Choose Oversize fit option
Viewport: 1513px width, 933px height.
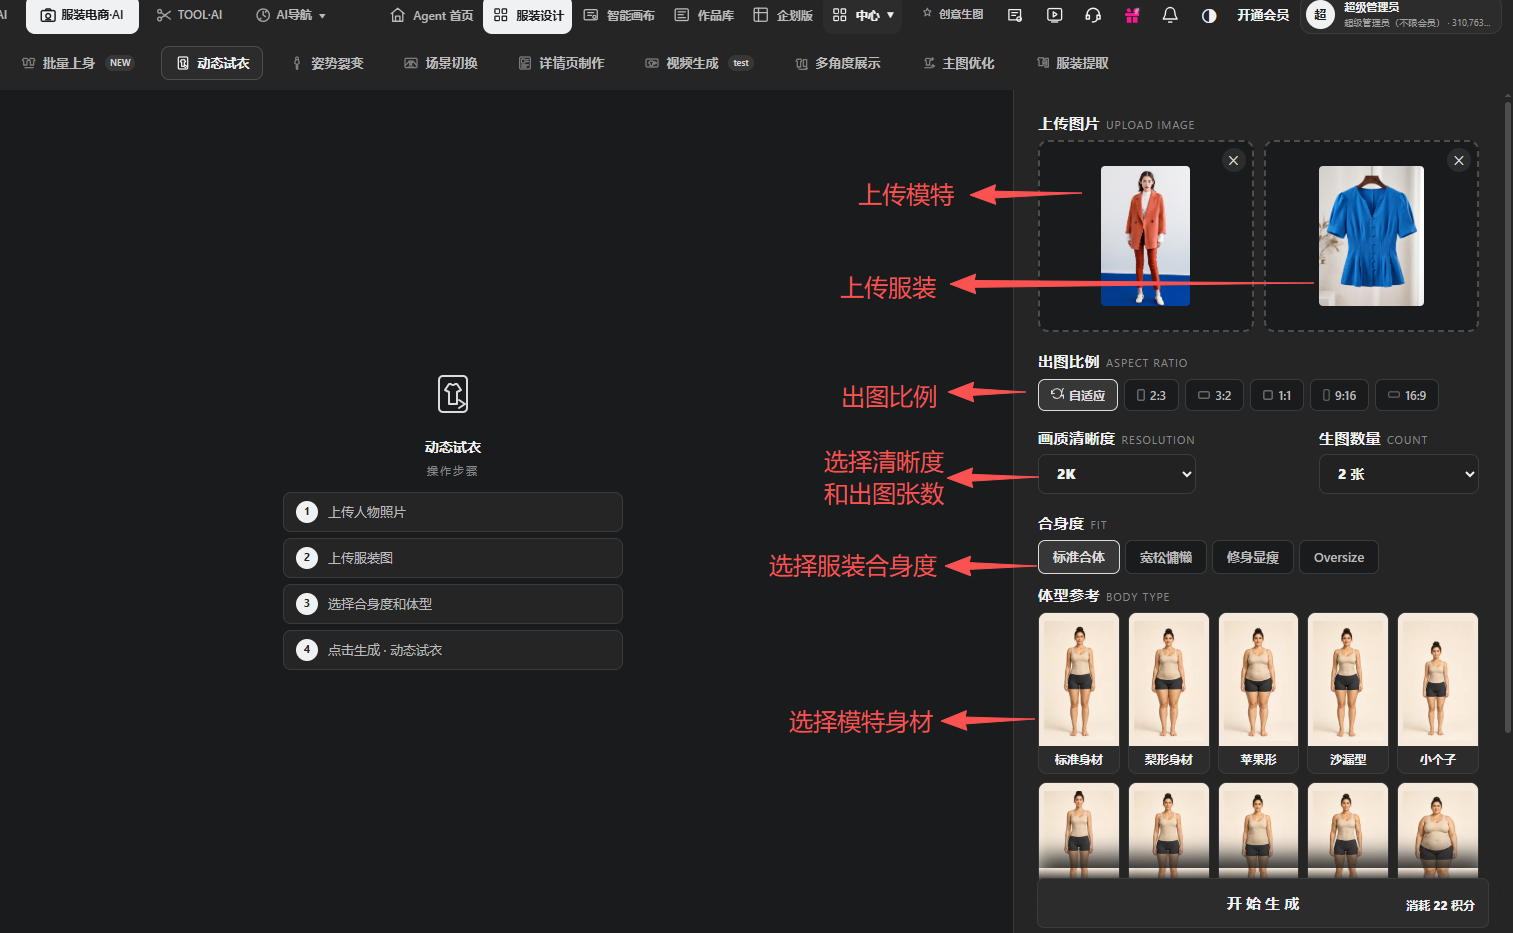pyautogui.click(x=1339, y=557)
